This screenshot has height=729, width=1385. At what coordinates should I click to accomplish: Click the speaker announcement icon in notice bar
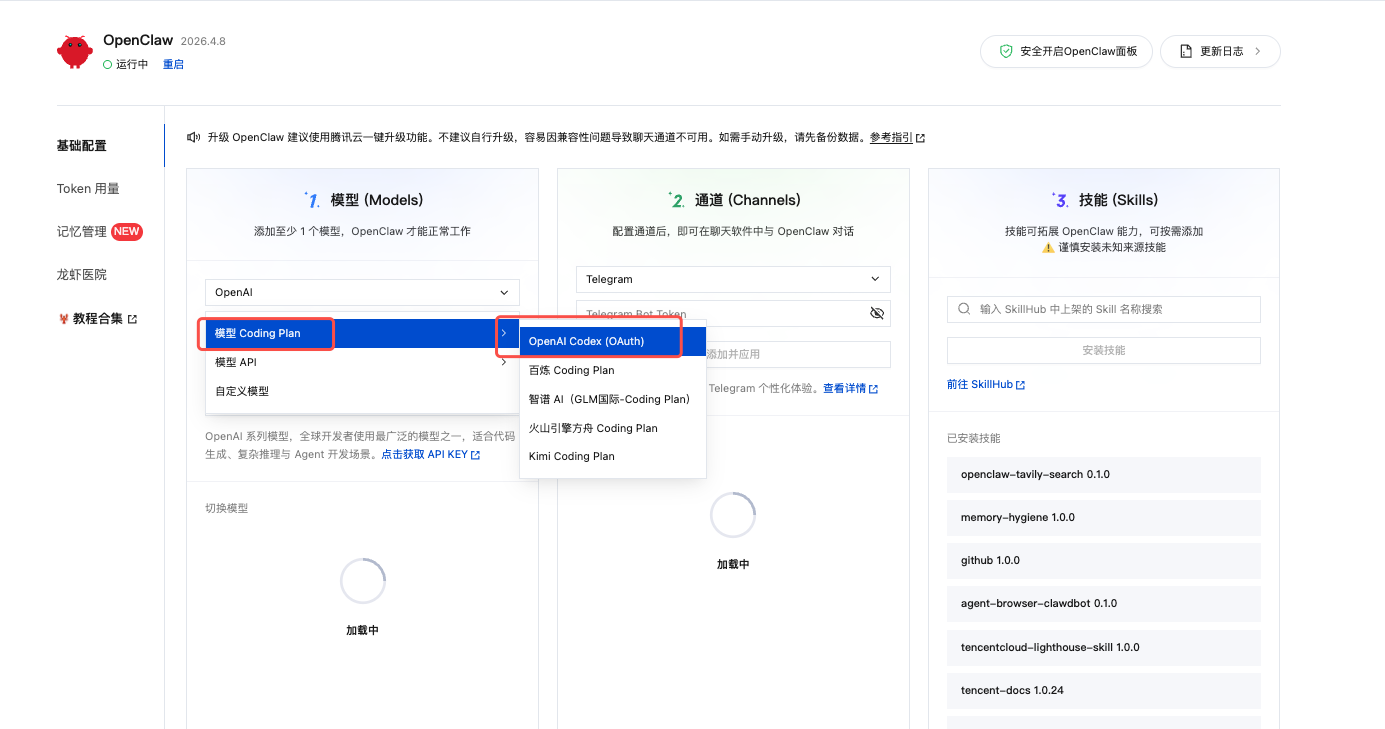point(194,137)
